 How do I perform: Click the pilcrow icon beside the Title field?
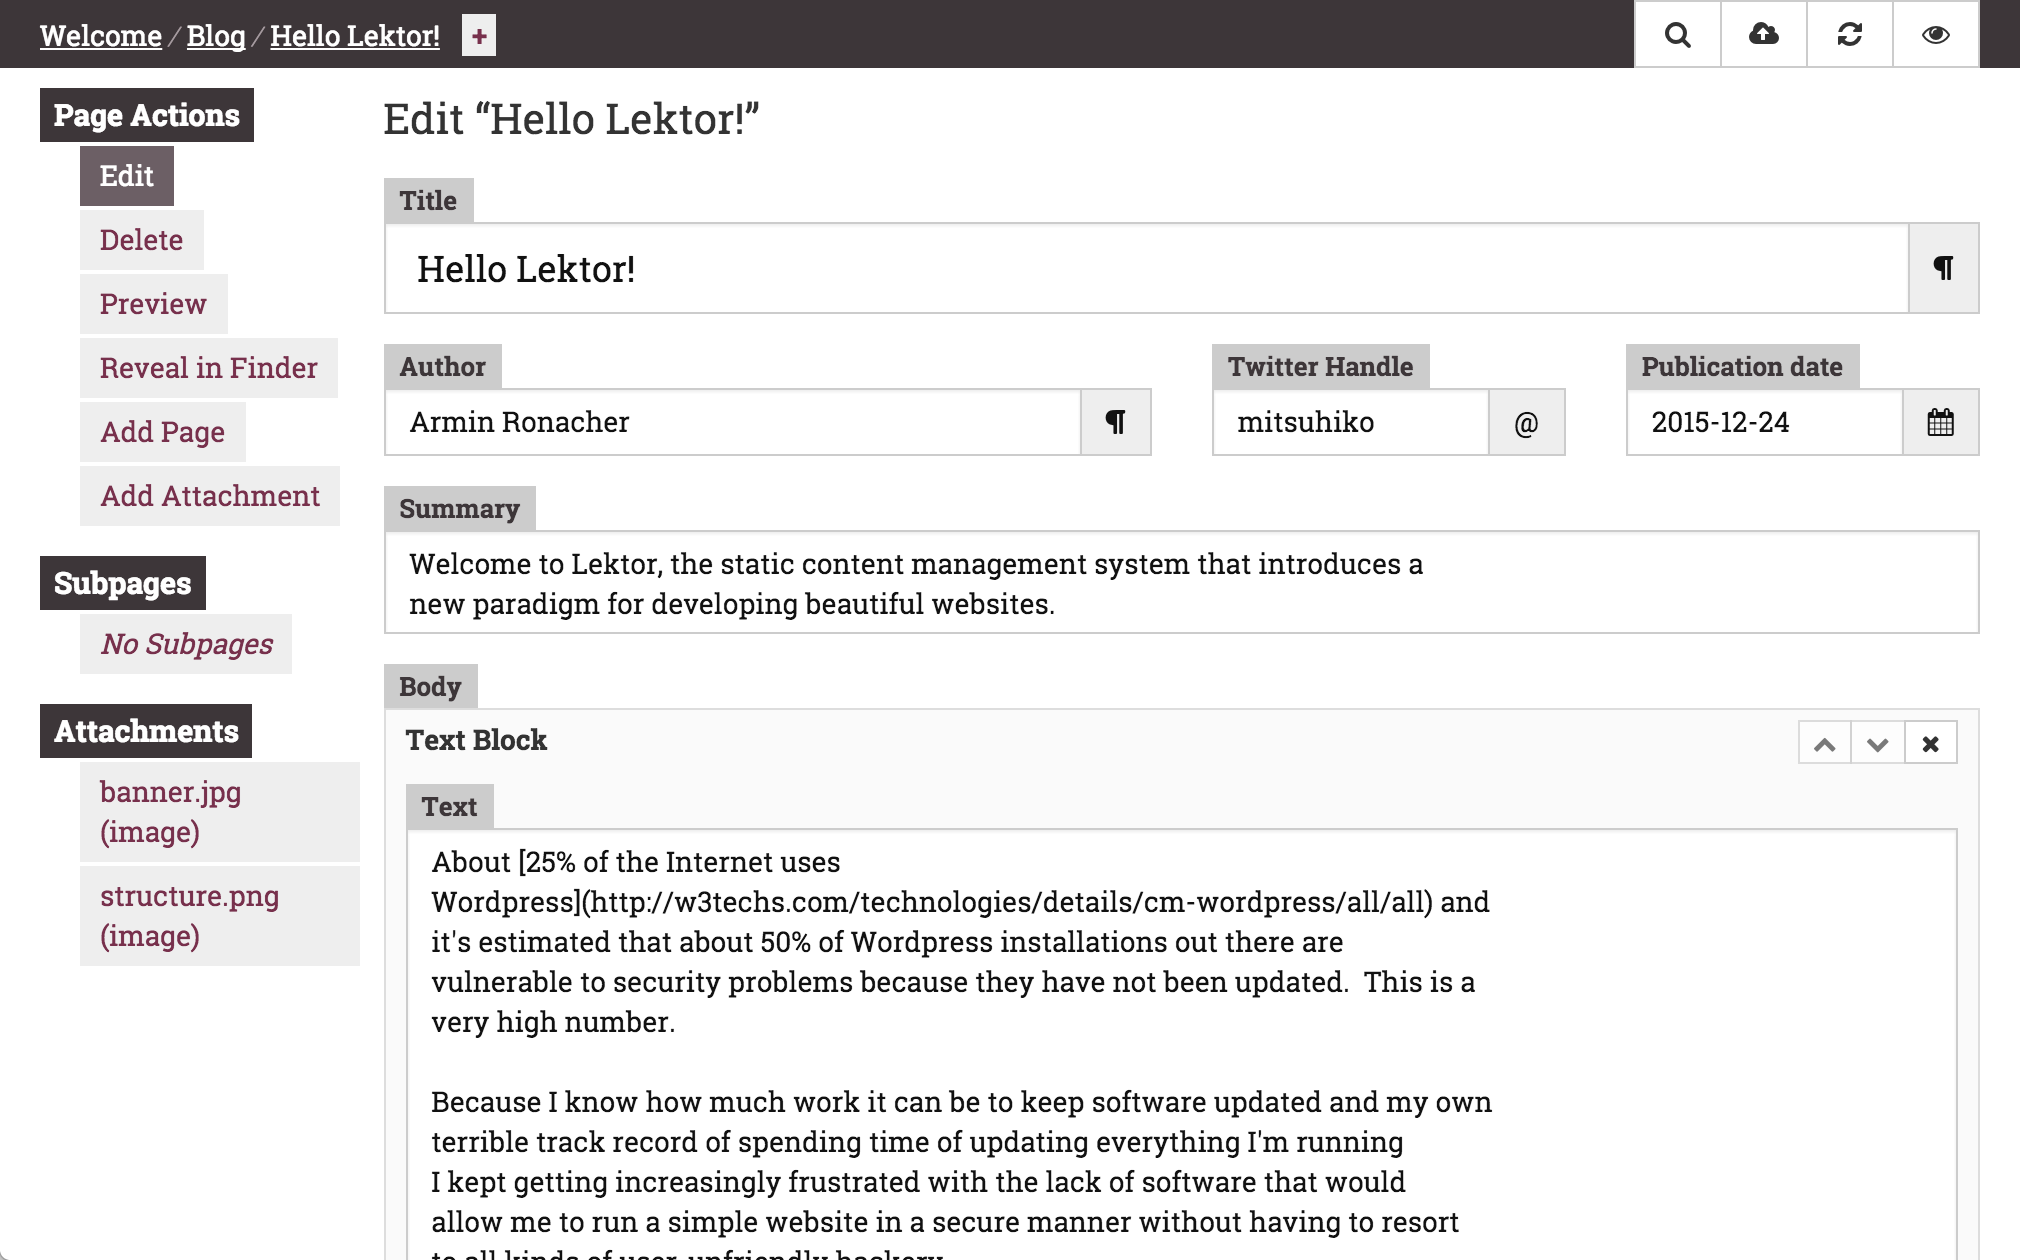1942,268
